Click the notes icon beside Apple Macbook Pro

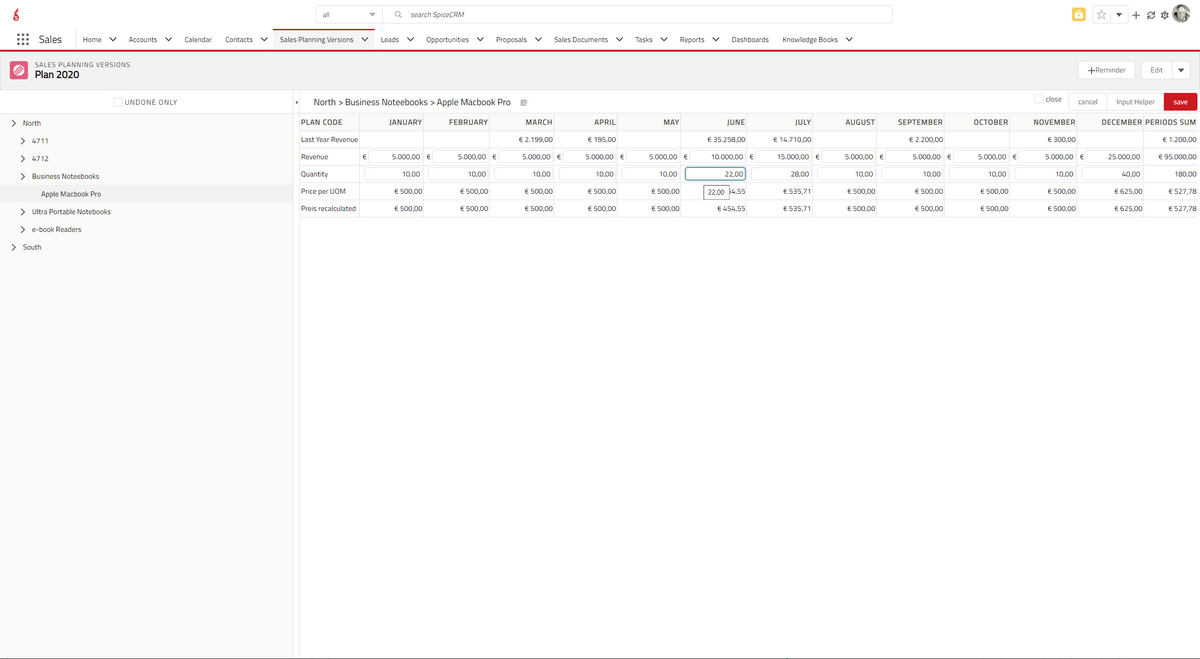(524, 103)
